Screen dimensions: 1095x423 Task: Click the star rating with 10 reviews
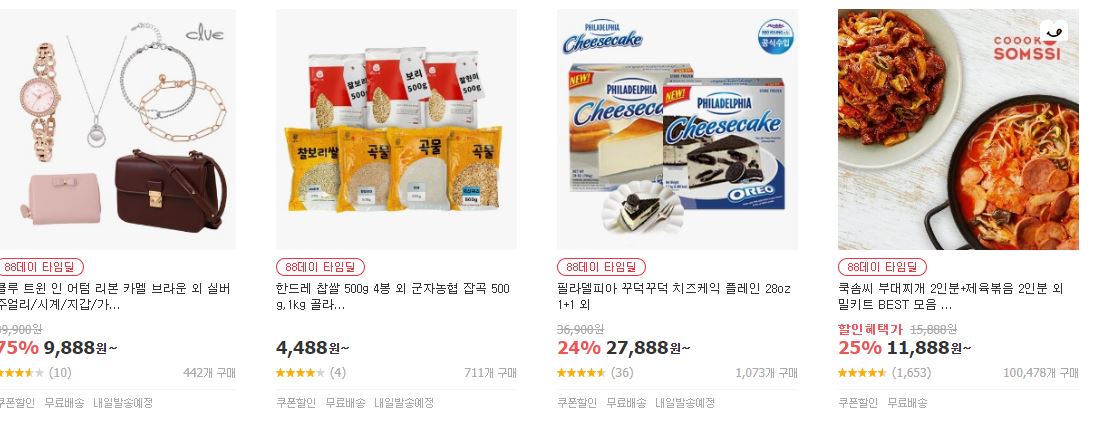pyautogui.click(x=36, y=373)
